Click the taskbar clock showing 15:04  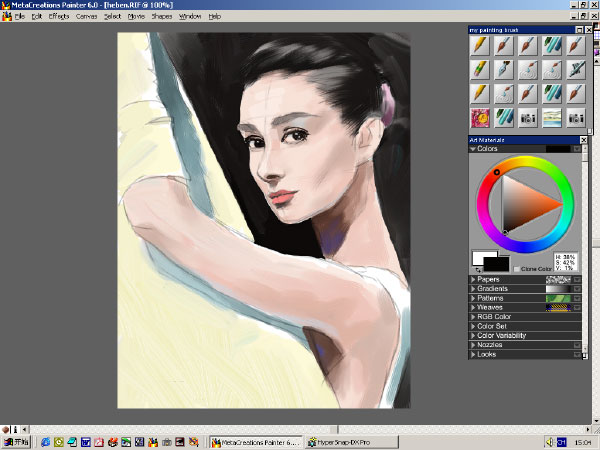[582, 443]
